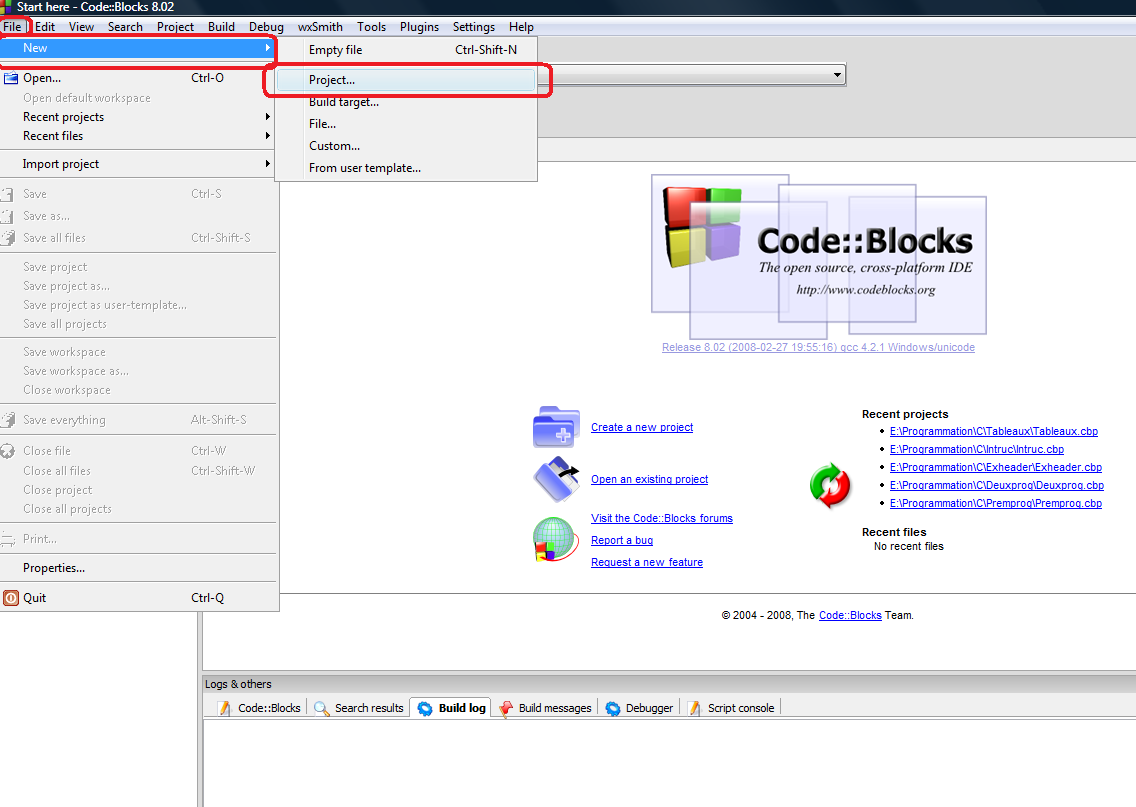The width and height of the screenshot is (1136, 807).
Task: Select Empty file from New submenu
Action: coord(406,50)
